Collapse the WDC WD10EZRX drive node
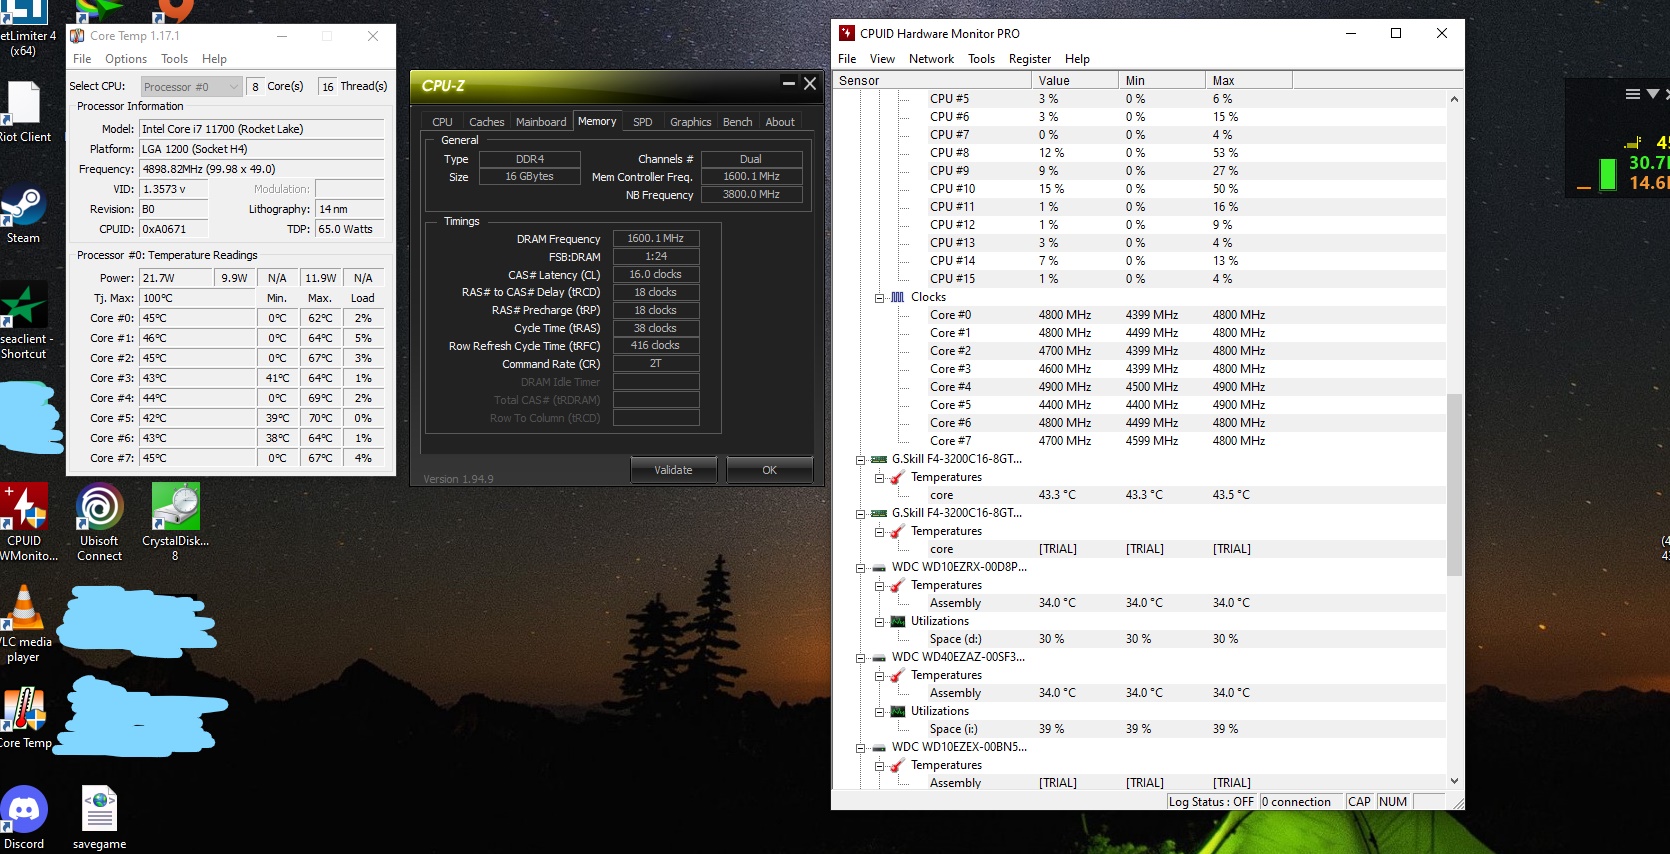The image size is (1670, 854). (860, 568)
